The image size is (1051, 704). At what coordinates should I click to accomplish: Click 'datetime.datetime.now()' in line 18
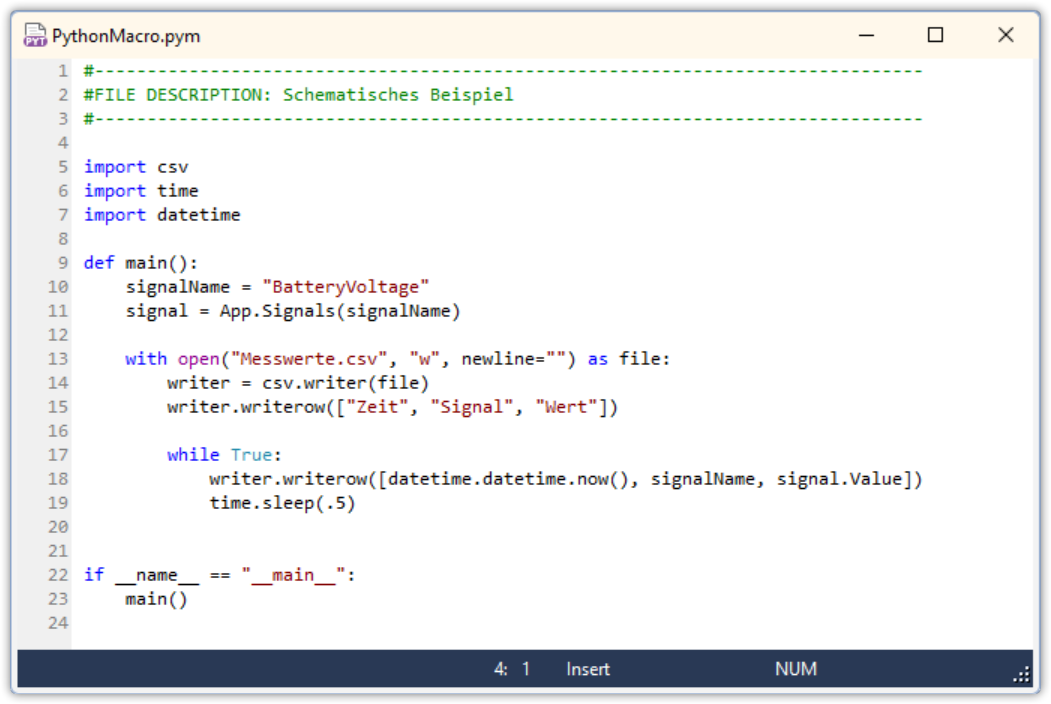(x=508, y=479)
